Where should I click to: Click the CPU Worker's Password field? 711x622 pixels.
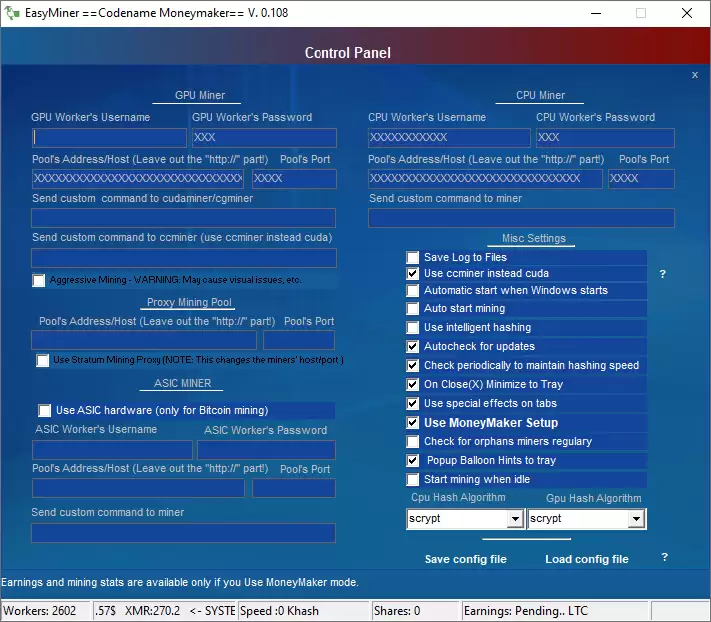pyautogui.click(x=604, y=138)
